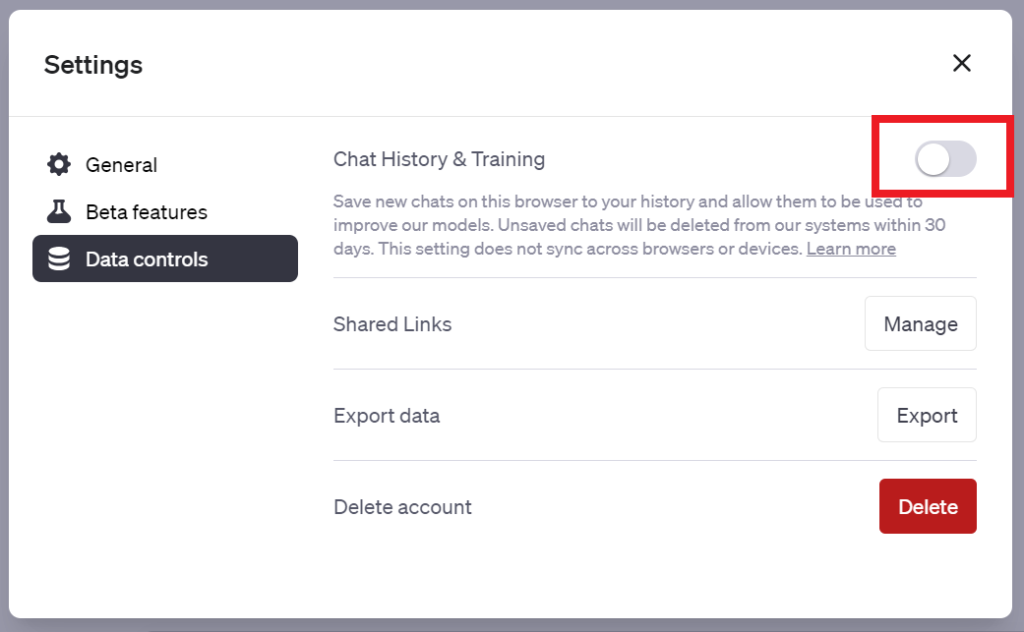Image resolution: width=1024 pixels, height=632 pixels.
Task: Click the Shared Links row label
Action: (x=392, y=324)
